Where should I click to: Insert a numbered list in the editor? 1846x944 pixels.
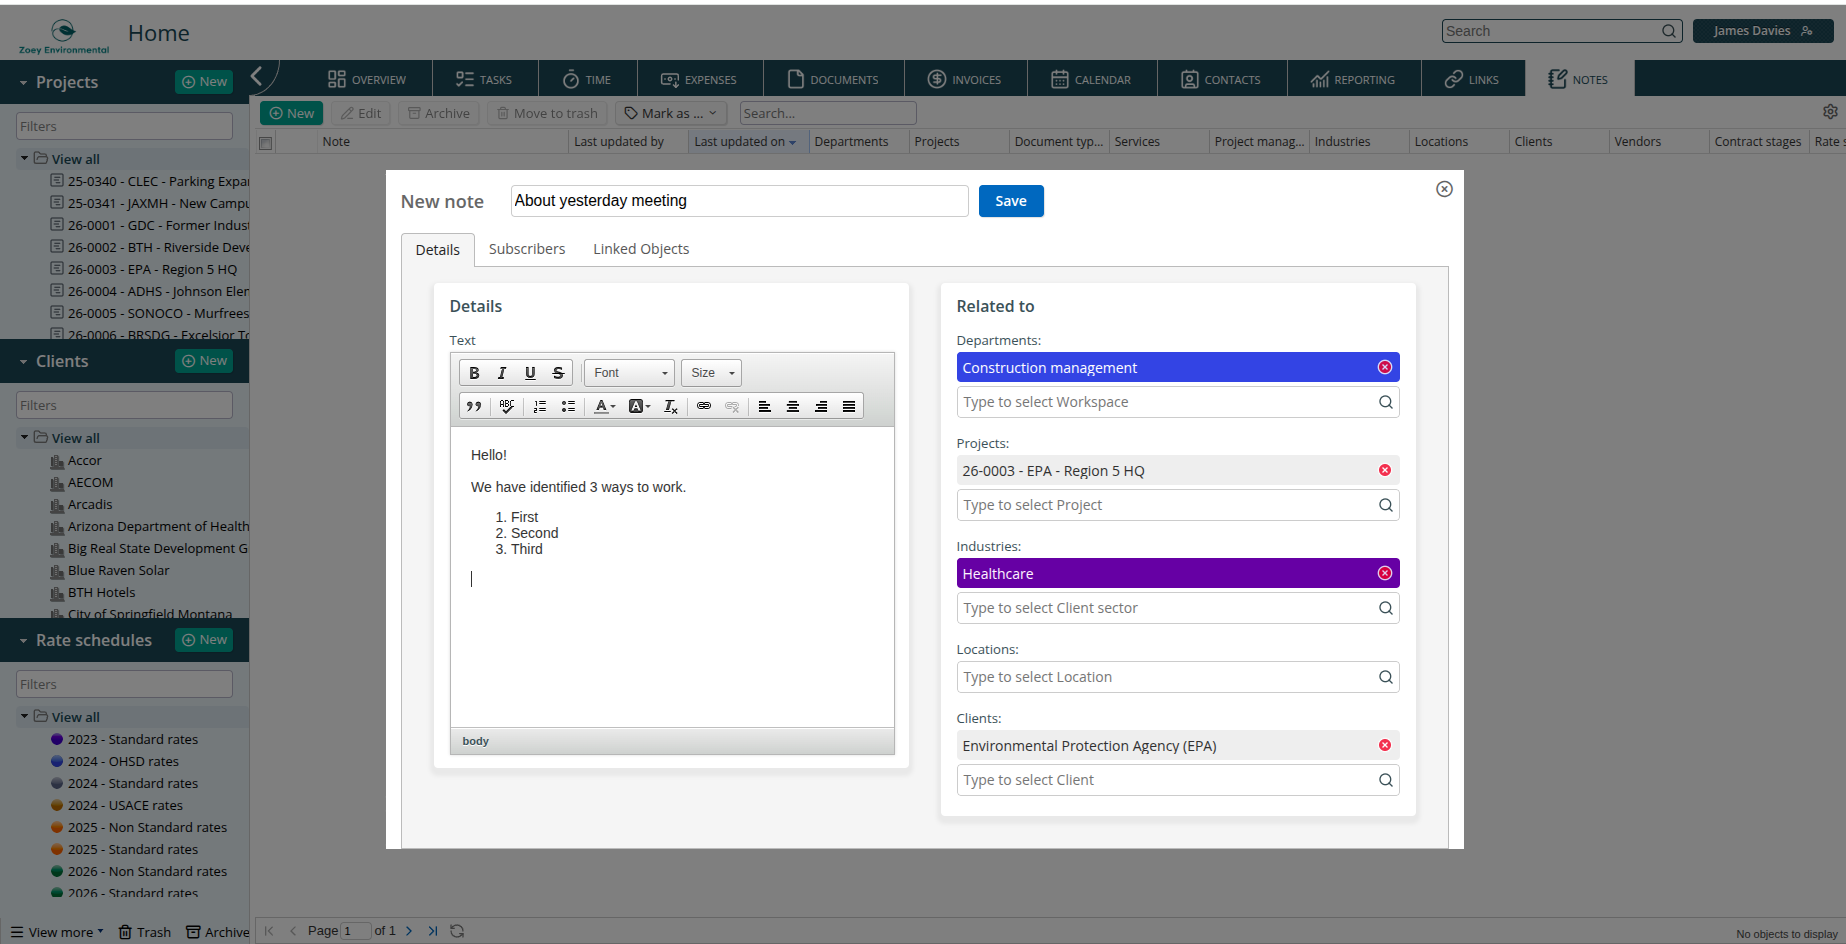point(540,406)
